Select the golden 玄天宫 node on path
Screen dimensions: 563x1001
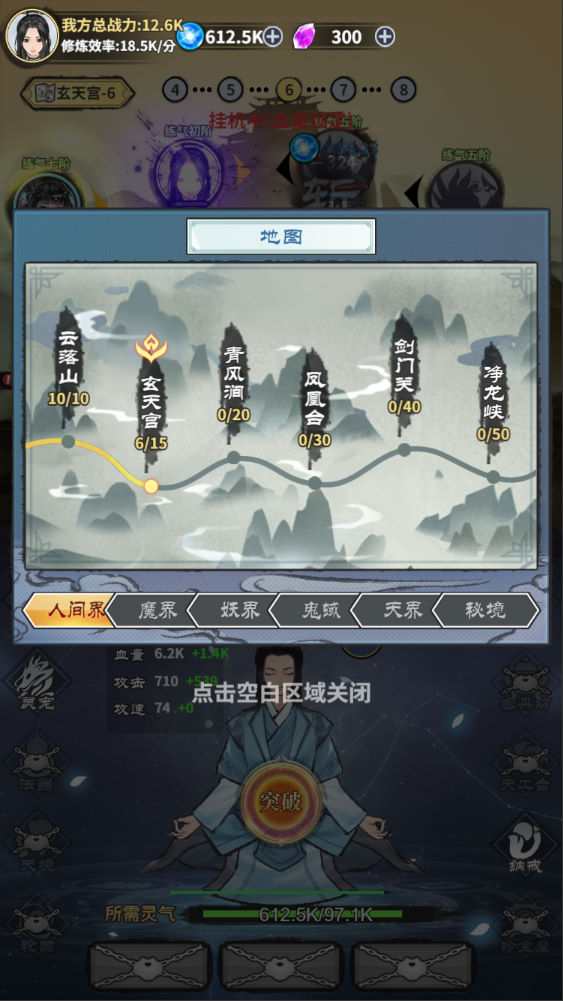(151, 486)
